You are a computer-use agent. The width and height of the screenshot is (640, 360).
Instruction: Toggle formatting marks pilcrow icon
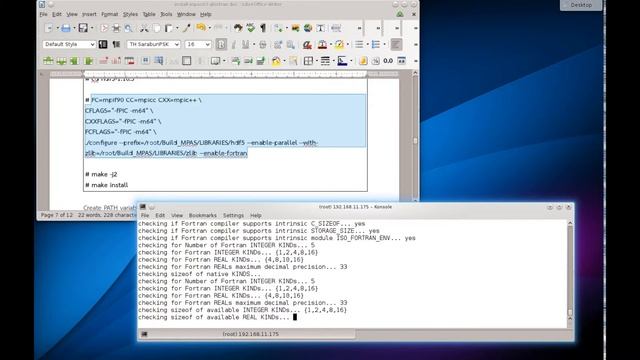click(x=263, y=28)
